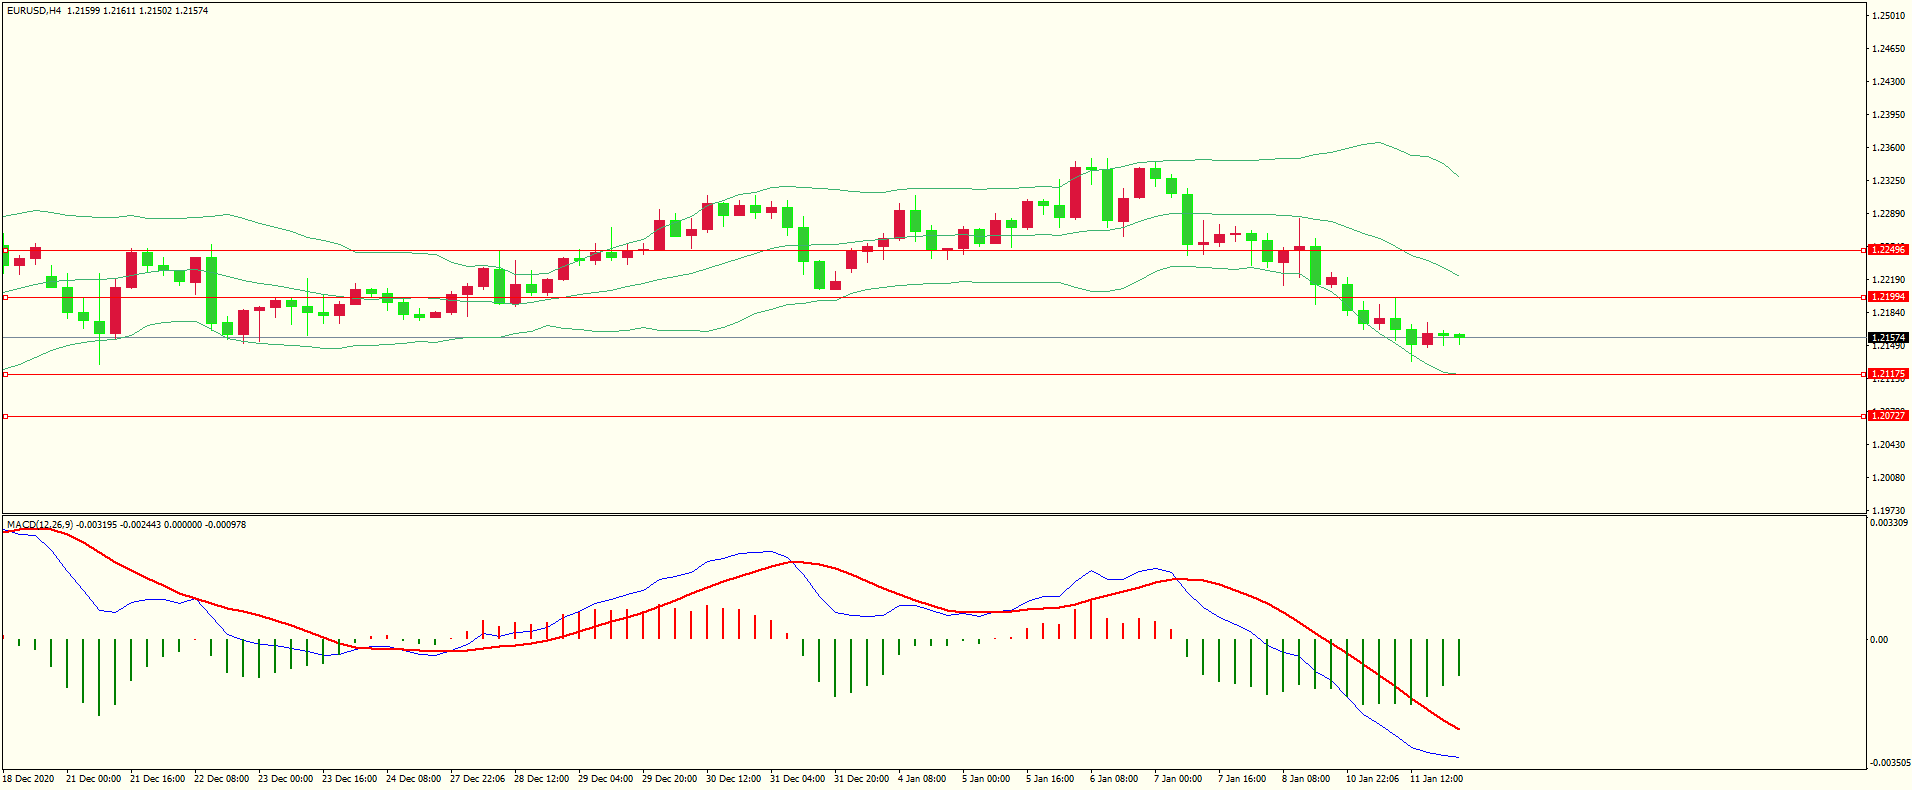Click the 0.00 level on MACD scale
Image resolution: width=1912 pixels, height=790 pixels.
tap(1879, 640)
